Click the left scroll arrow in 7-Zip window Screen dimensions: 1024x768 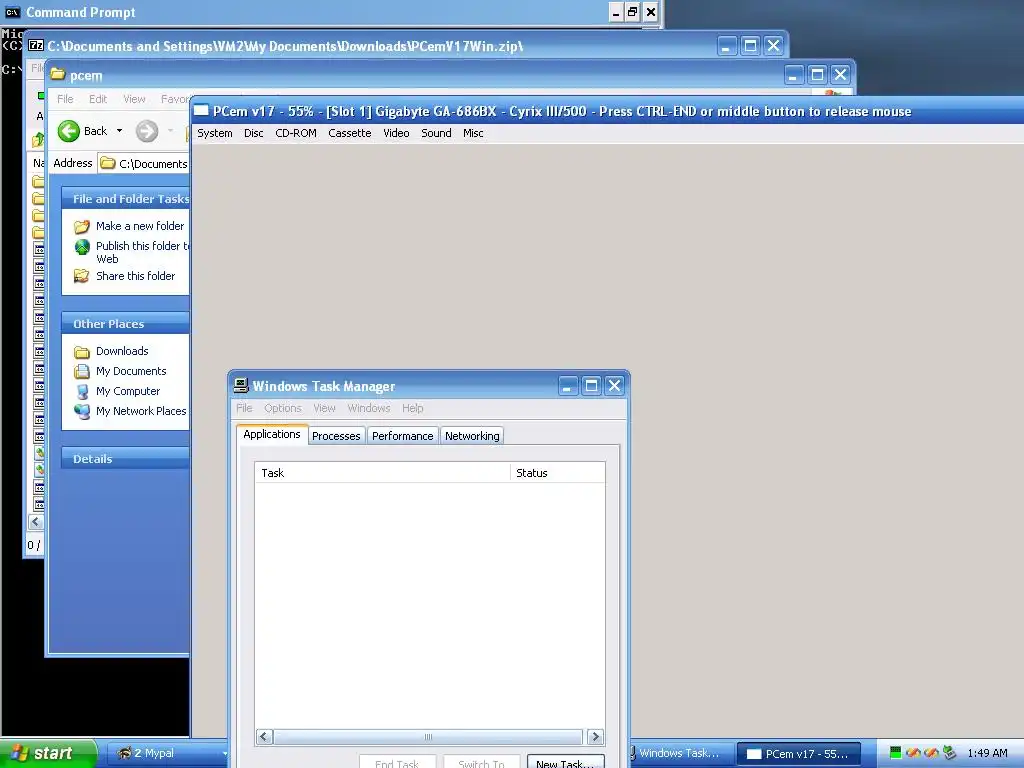[35, 521]
